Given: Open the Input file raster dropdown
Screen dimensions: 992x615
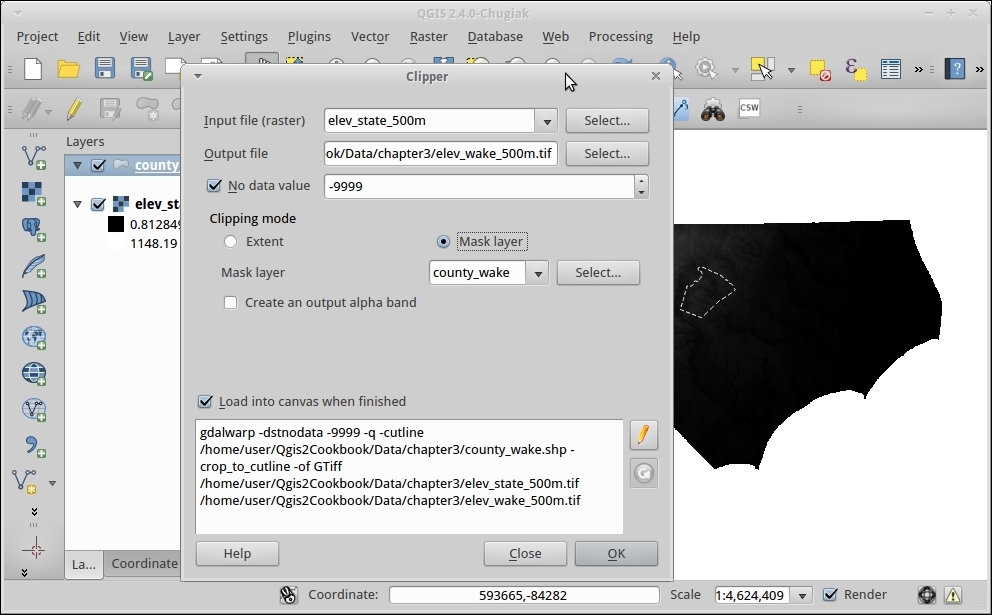Looking at the screenshot, I should click(x=547, y=120).
